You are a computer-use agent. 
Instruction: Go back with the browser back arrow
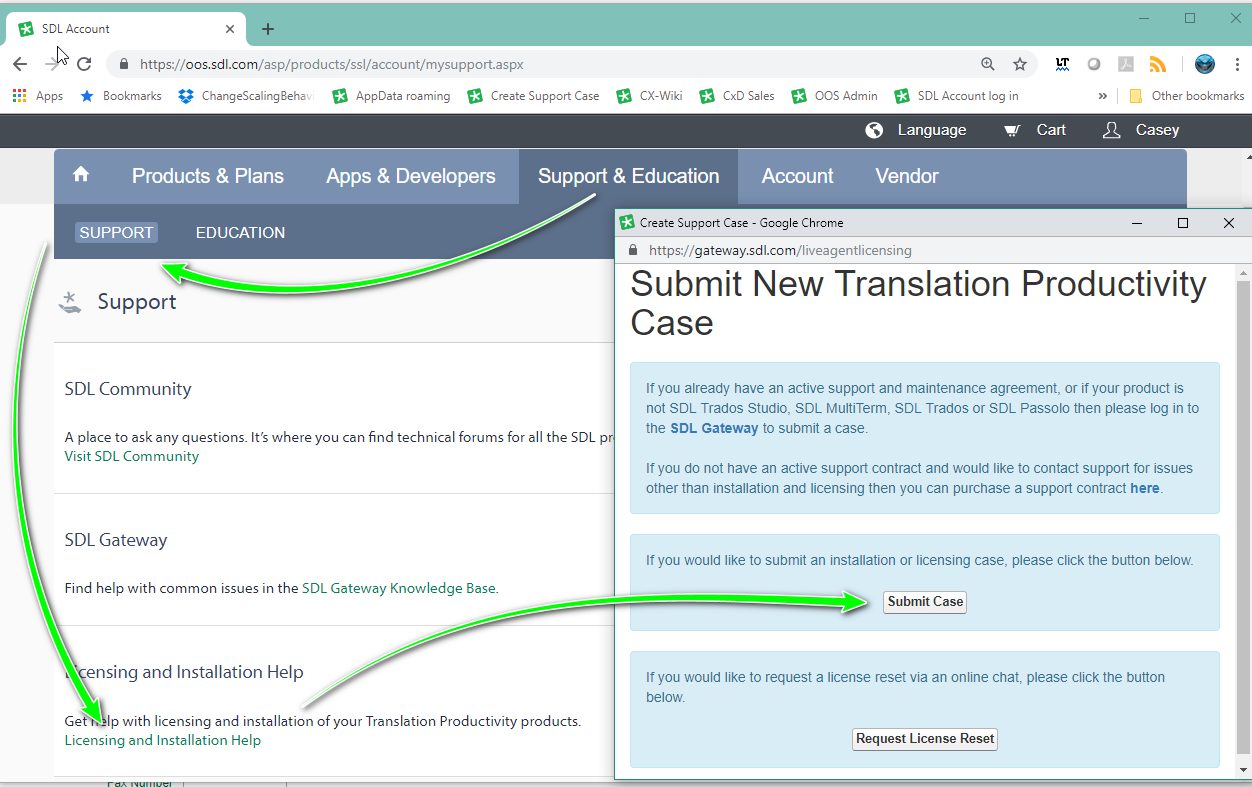point(20,64)
